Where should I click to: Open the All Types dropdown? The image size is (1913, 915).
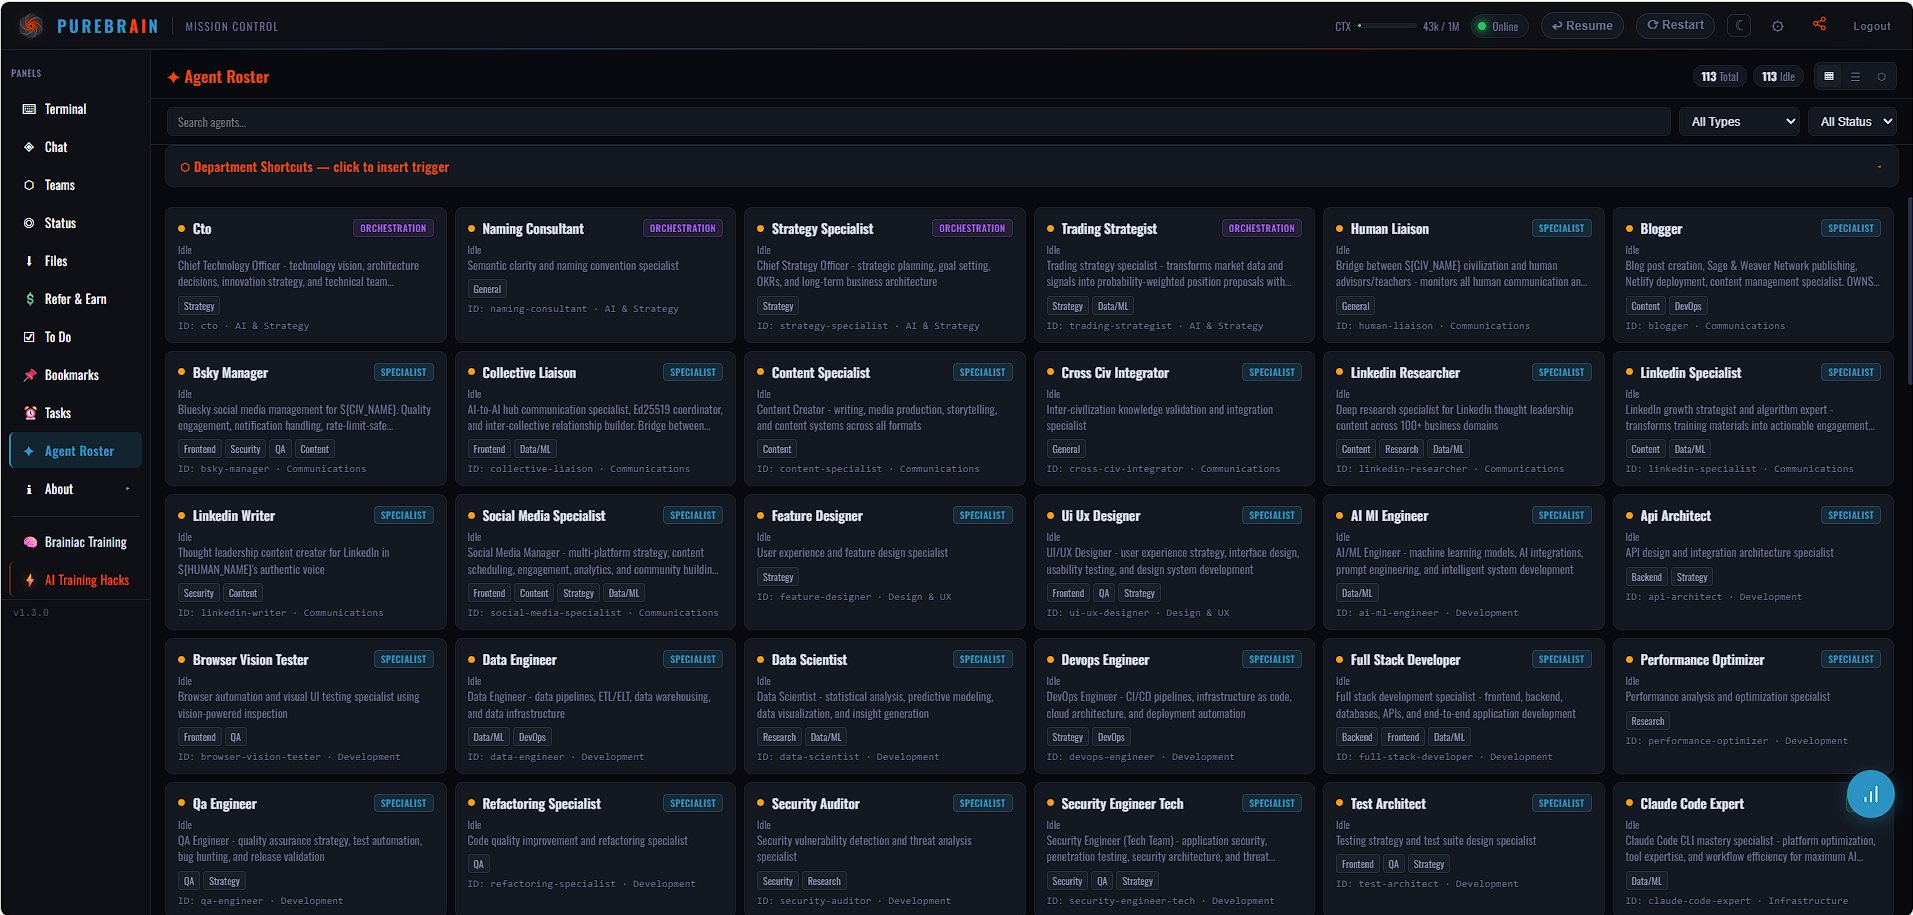pyautogui.click(x=1739, y=122)
